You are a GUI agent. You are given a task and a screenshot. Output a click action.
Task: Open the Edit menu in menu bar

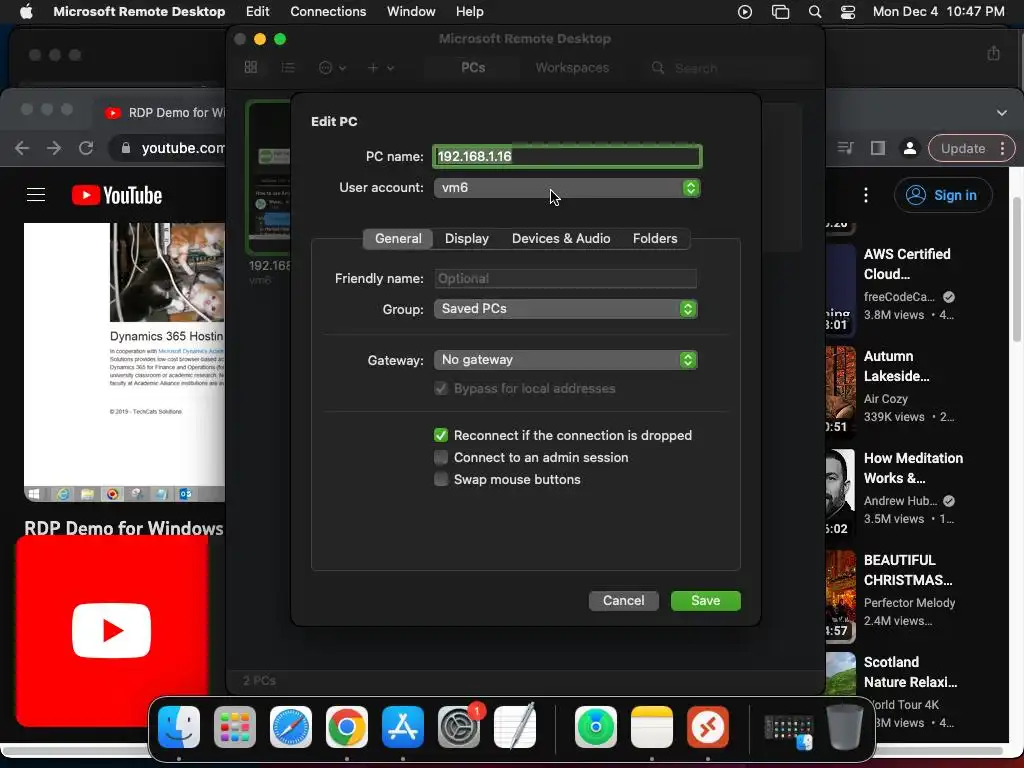coord(257,11)
